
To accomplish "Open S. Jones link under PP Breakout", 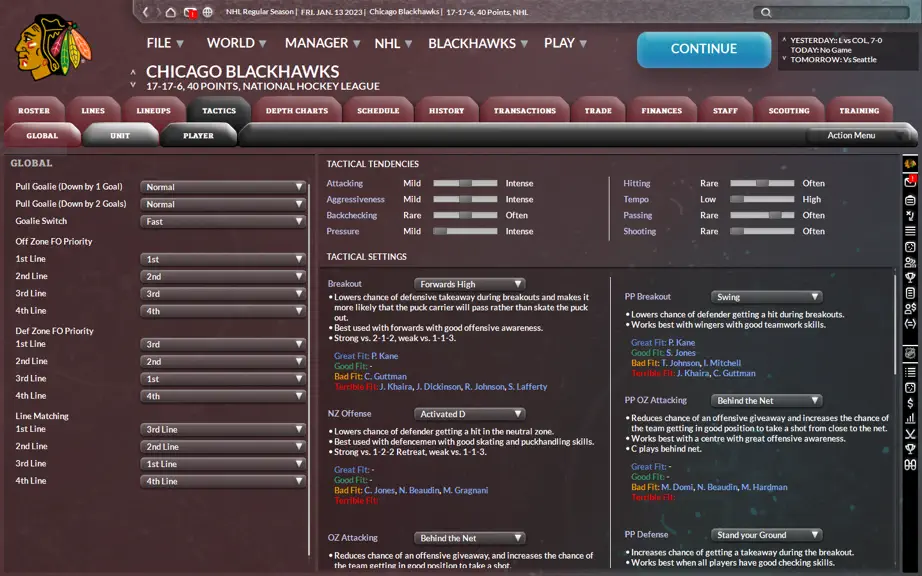I will (x=681, y=353).
